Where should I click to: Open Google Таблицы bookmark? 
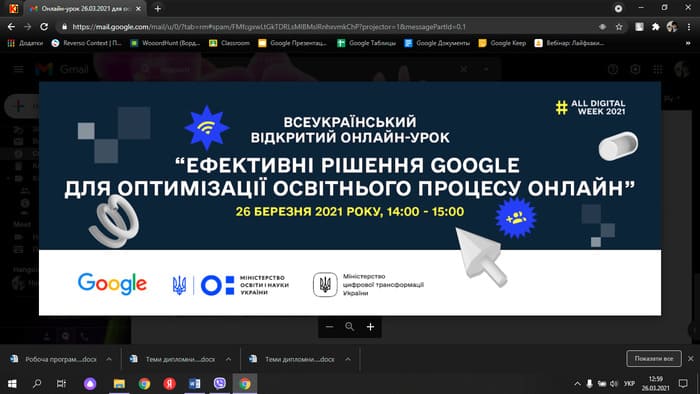[367, 43]
